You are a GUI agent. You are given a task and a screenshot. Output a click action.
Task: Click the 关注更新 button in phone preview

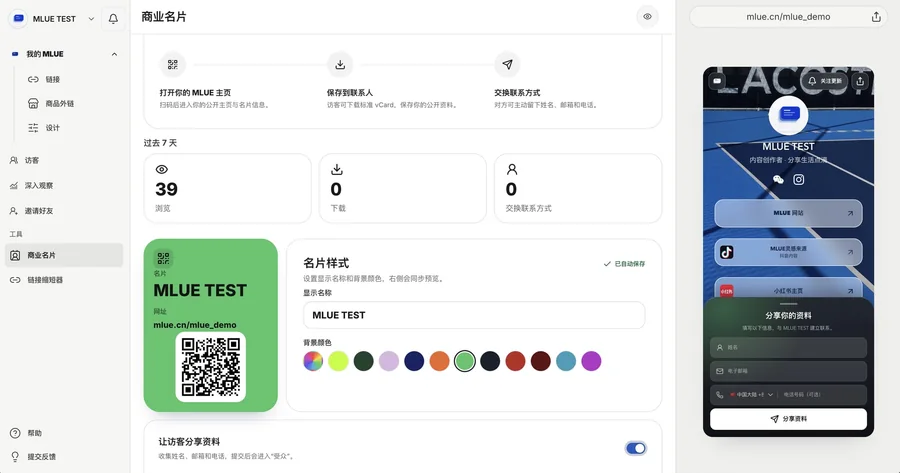point(824,81)
